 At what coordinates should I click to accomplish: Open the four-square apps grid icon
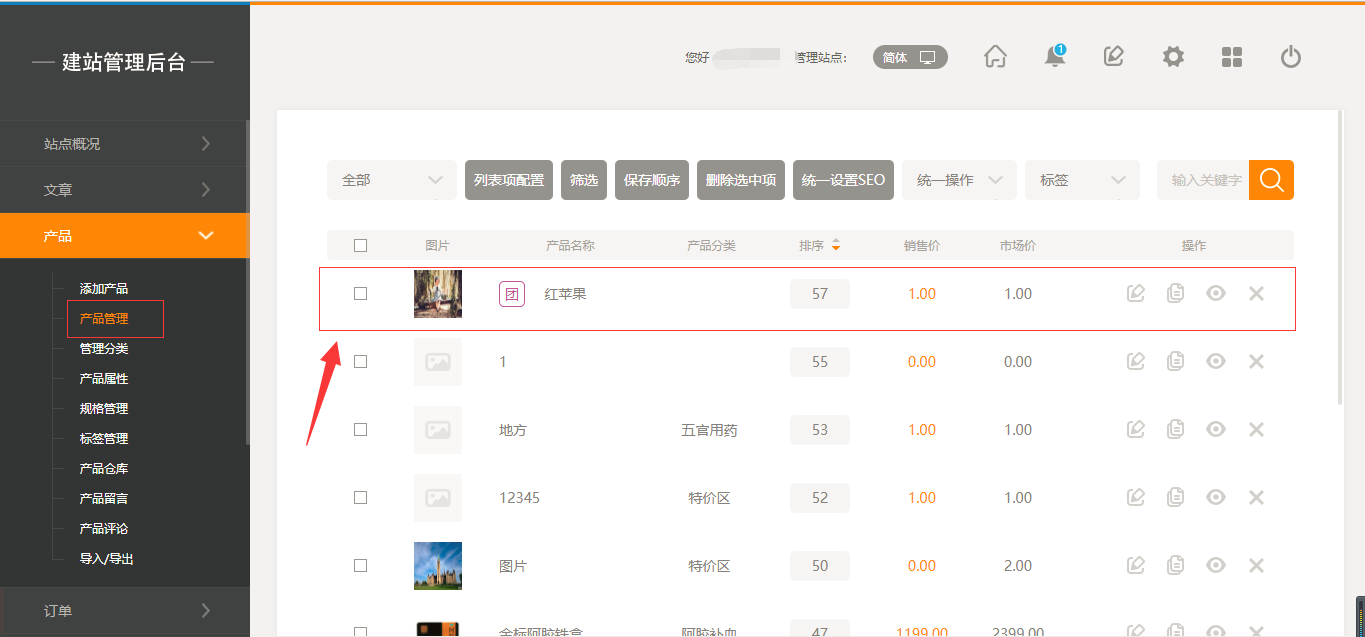click(1232, 57)
